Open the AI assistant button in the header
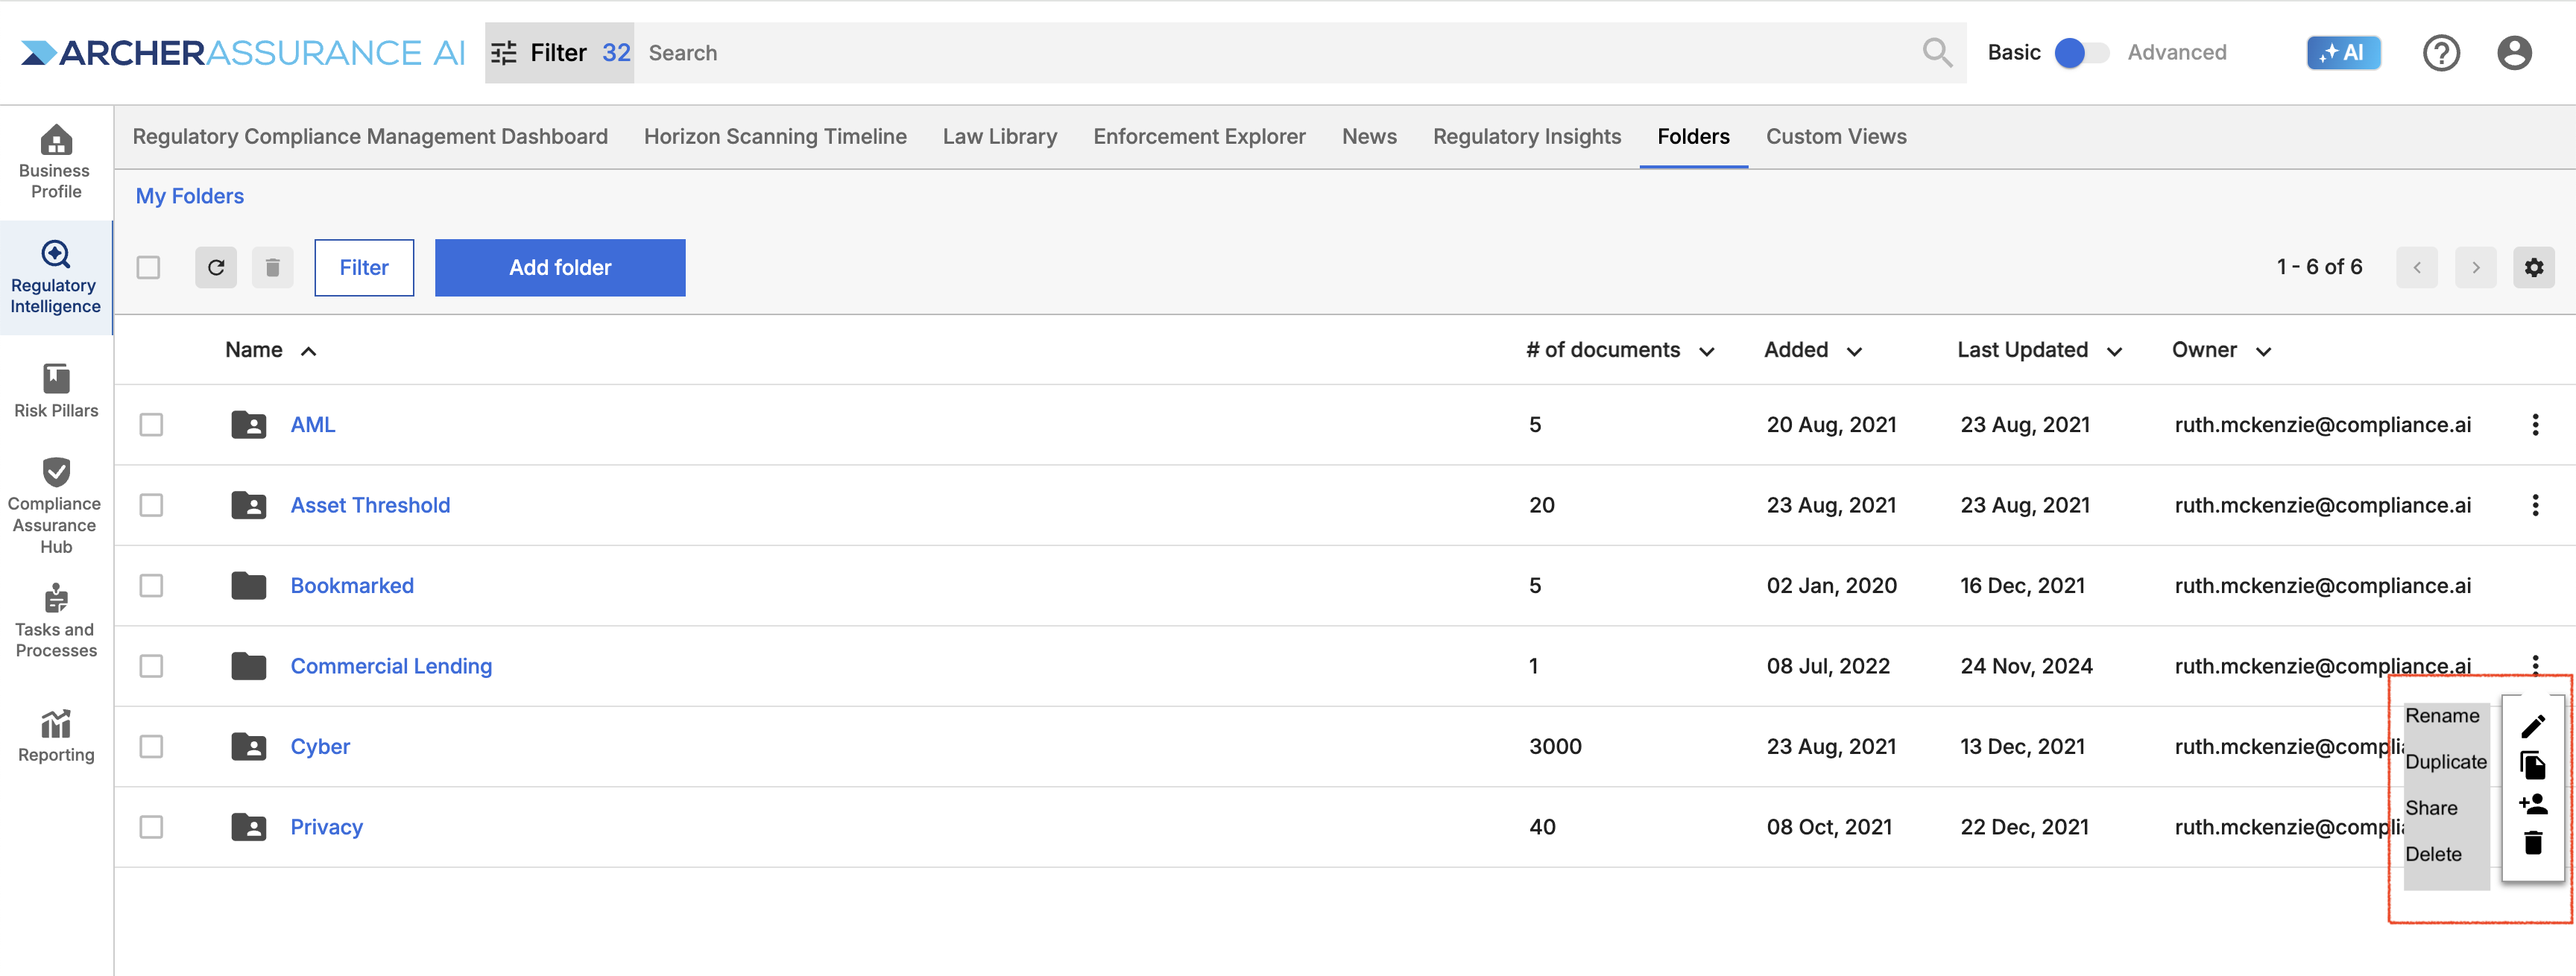 point(2344,52)
